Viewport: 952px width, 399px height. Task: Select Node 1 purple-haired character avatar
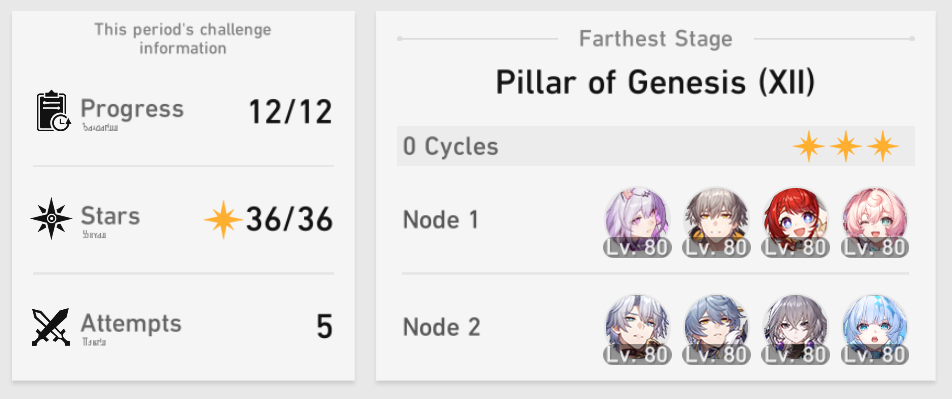(638, 222)
